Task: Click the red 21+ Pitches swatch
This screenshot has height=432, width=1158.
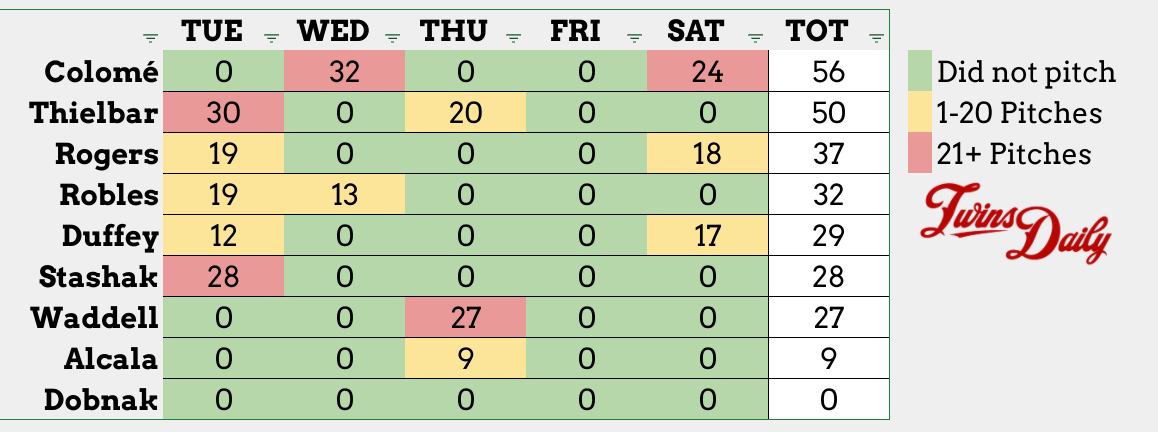Action: 919,153
